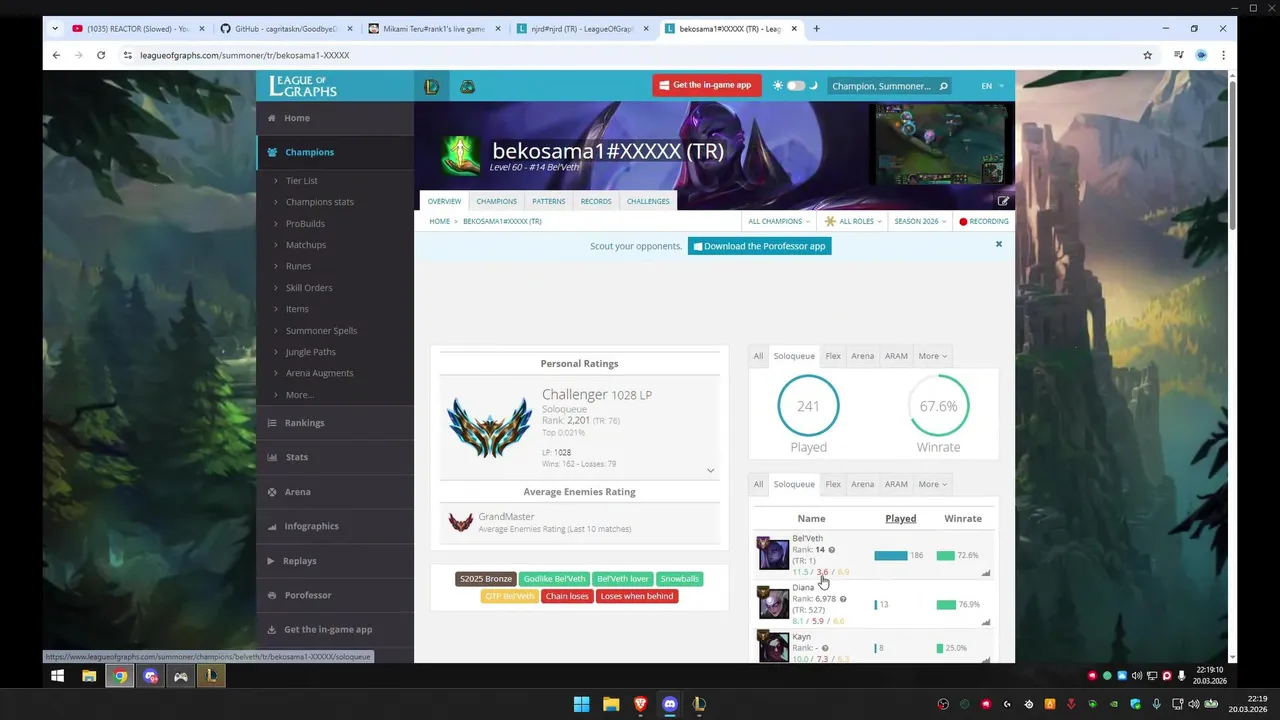Select the Flex tab above the Played circle

coord(833,356)
